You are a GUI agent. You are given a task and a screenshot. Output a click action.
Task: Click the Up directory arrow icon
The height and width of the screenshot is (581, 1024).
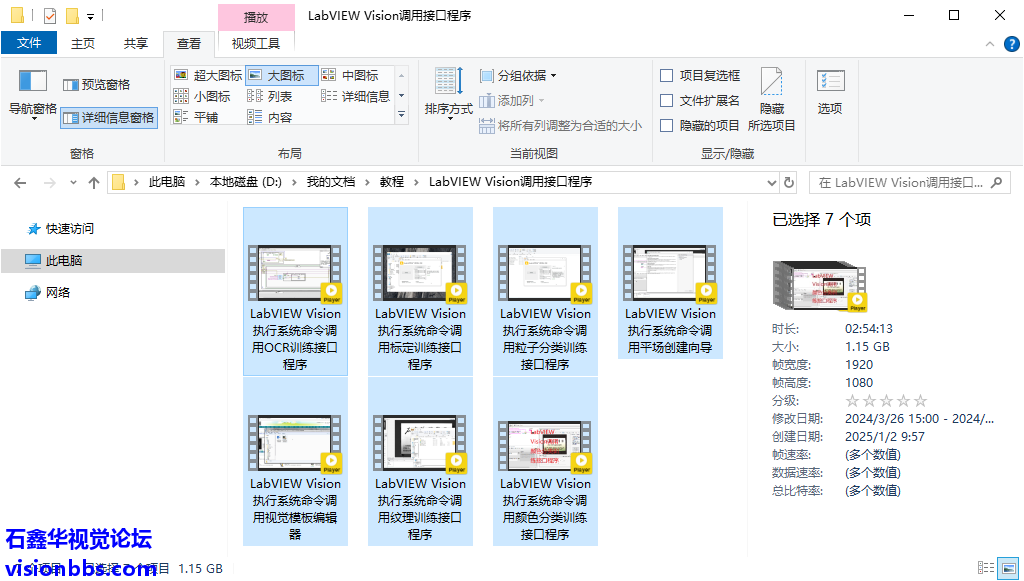pyautogui.click(x=94, y=182)
